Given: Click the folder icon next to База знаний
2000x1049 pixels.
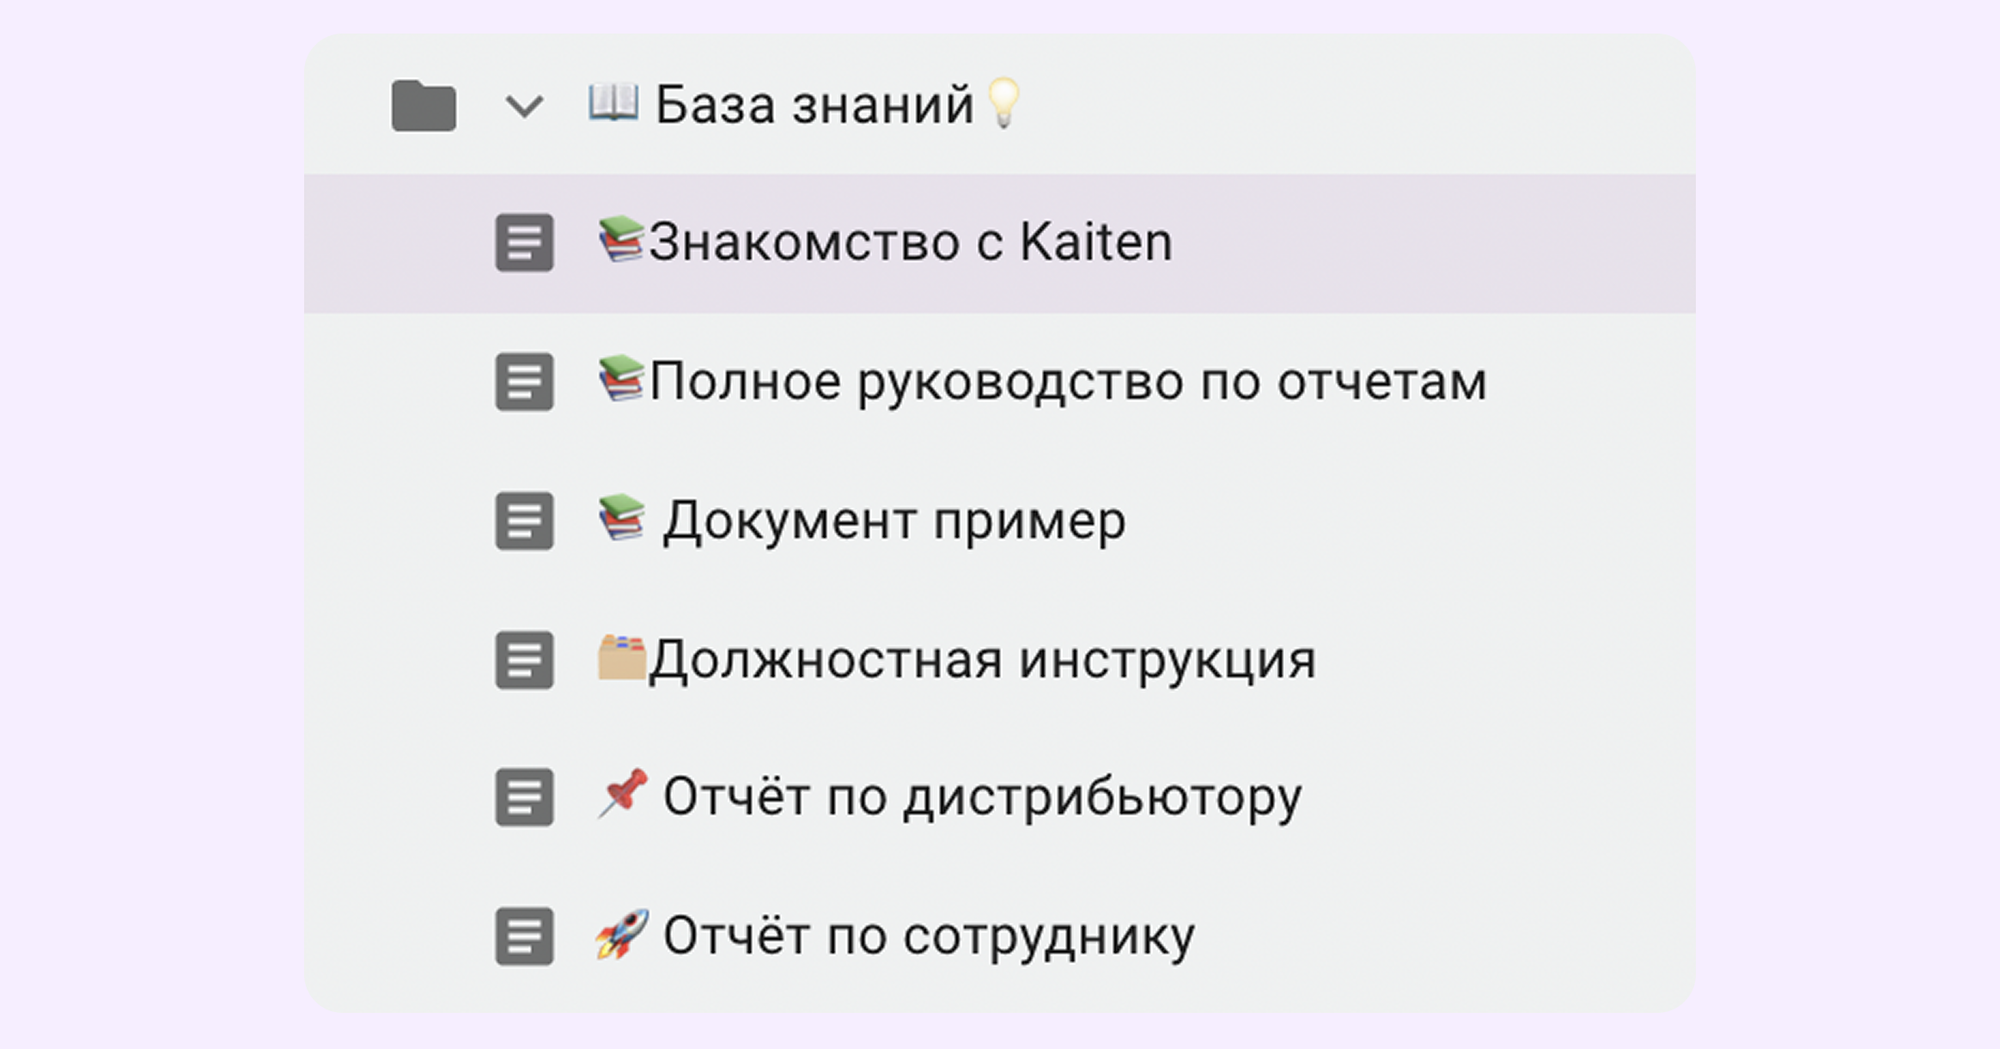Looking at the screenshot, I should click(424, 103).
